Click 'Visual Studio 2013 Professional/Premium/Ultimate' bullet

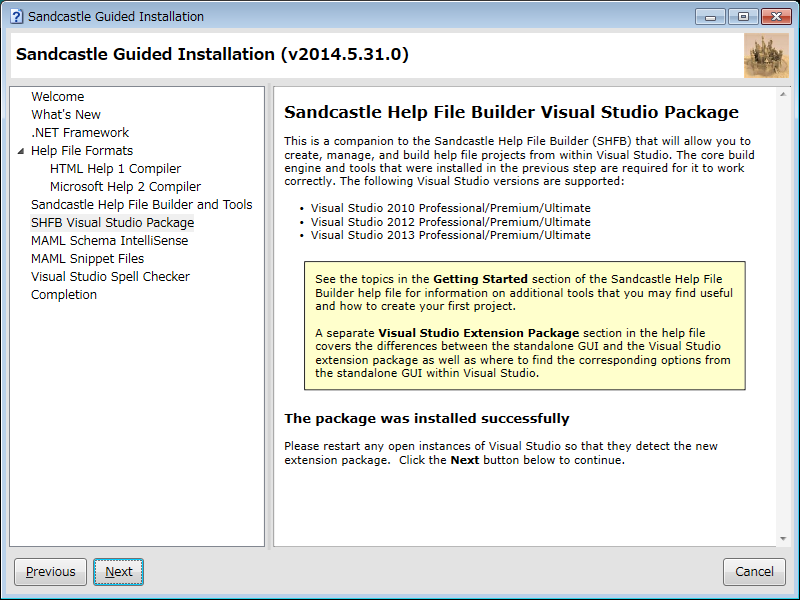pos(451,235)
